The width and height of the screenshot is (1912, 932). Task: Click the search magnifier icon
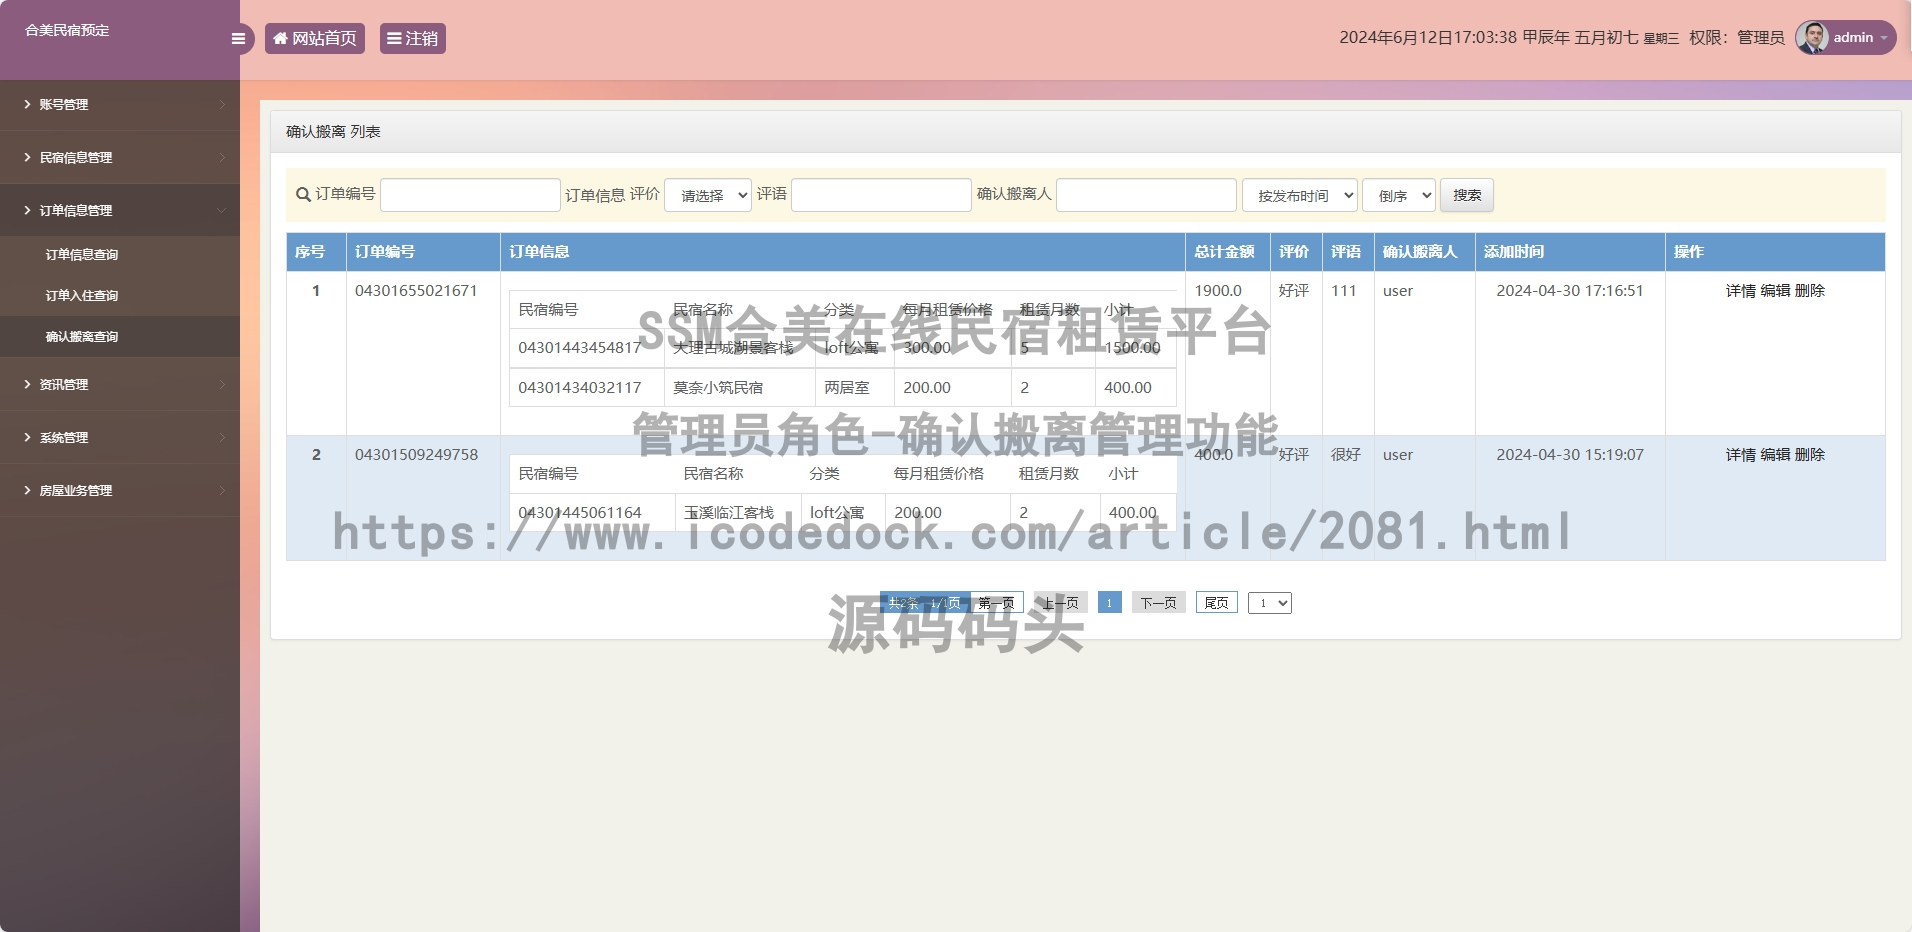303,195
